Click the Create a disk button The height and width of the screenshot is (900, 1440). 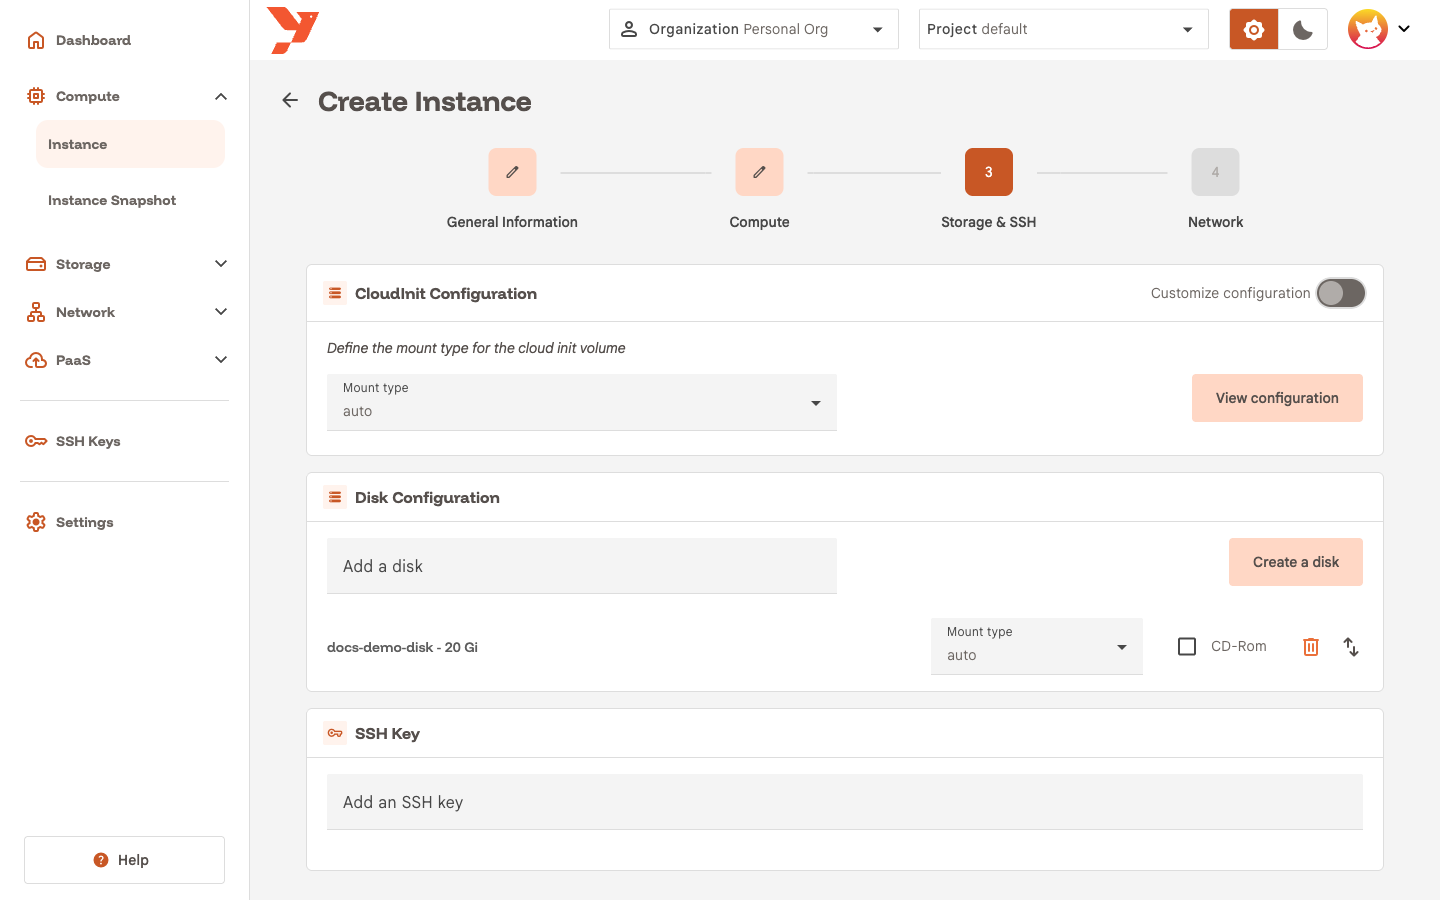pyautogui.click(x=1296, y=562)
